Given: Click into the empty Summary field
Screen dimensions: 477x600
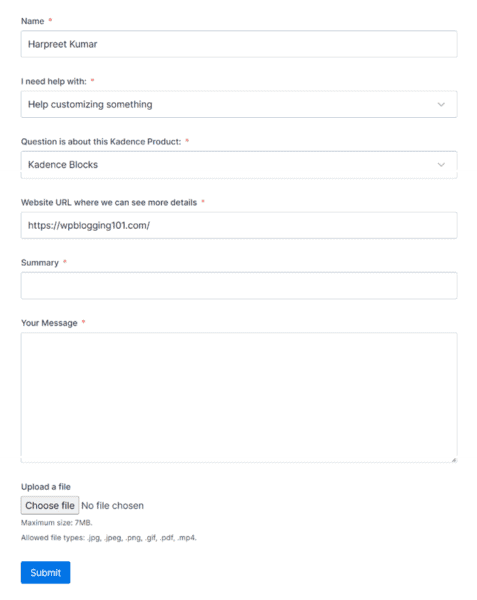Looking at the screenshot, I should click(239, 285).
